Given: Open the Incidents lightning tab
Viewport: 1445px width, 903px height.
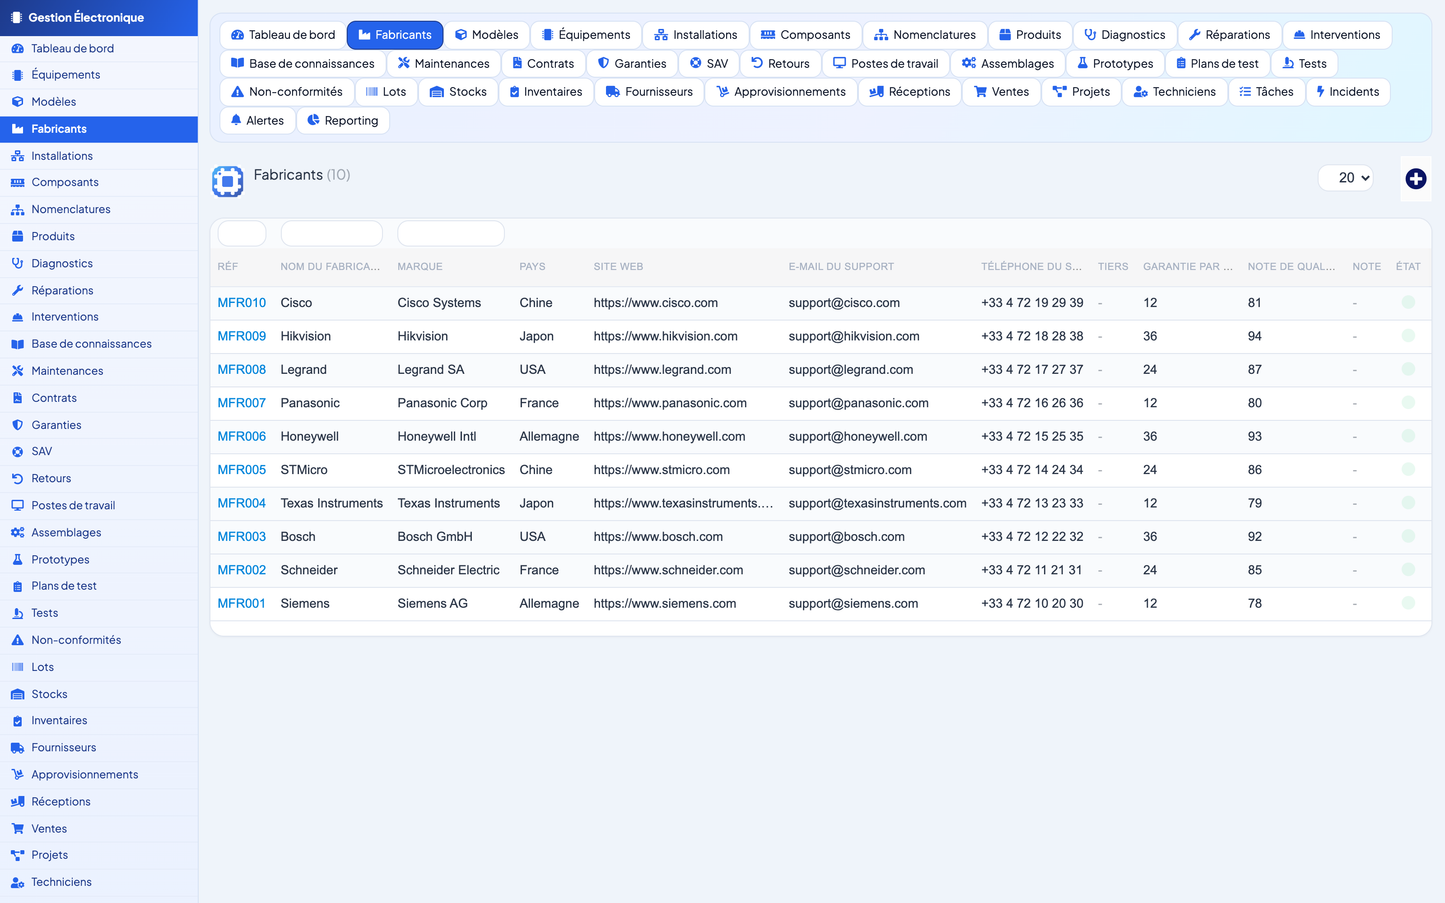Looking at the screenshot, I should click(1347, 92).
